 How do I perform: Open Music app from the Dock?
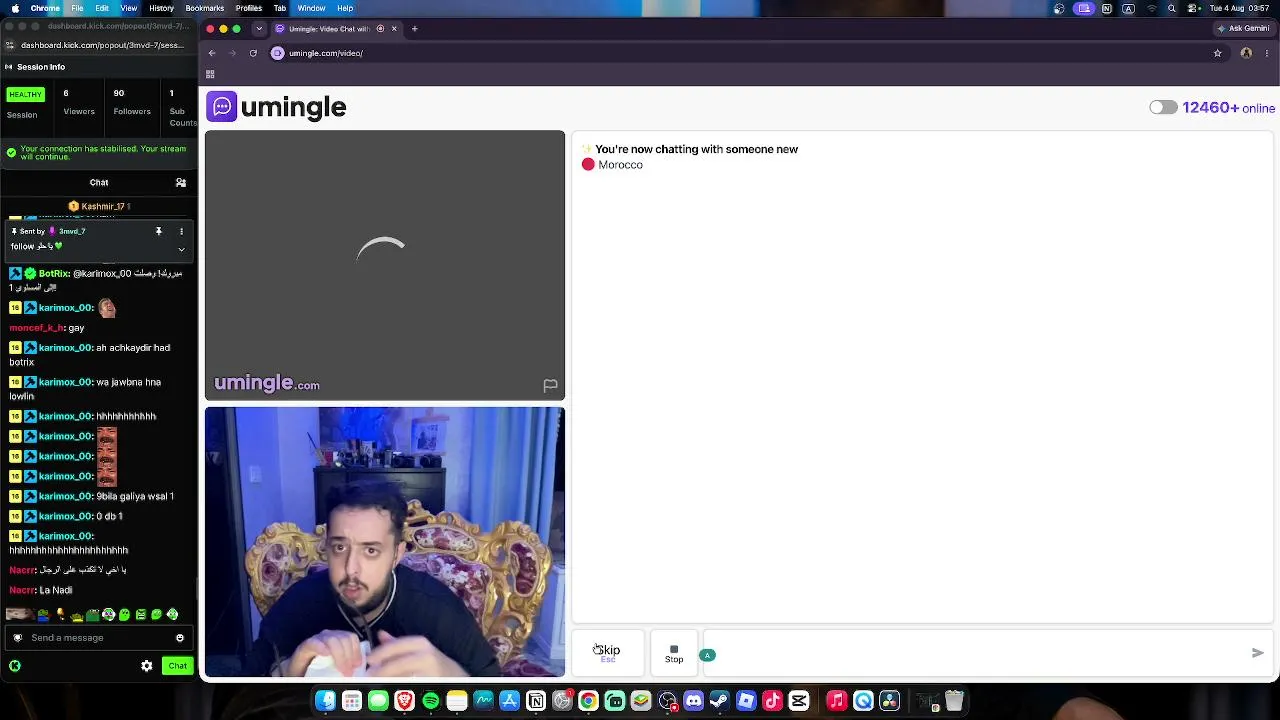tap(837, 701)
